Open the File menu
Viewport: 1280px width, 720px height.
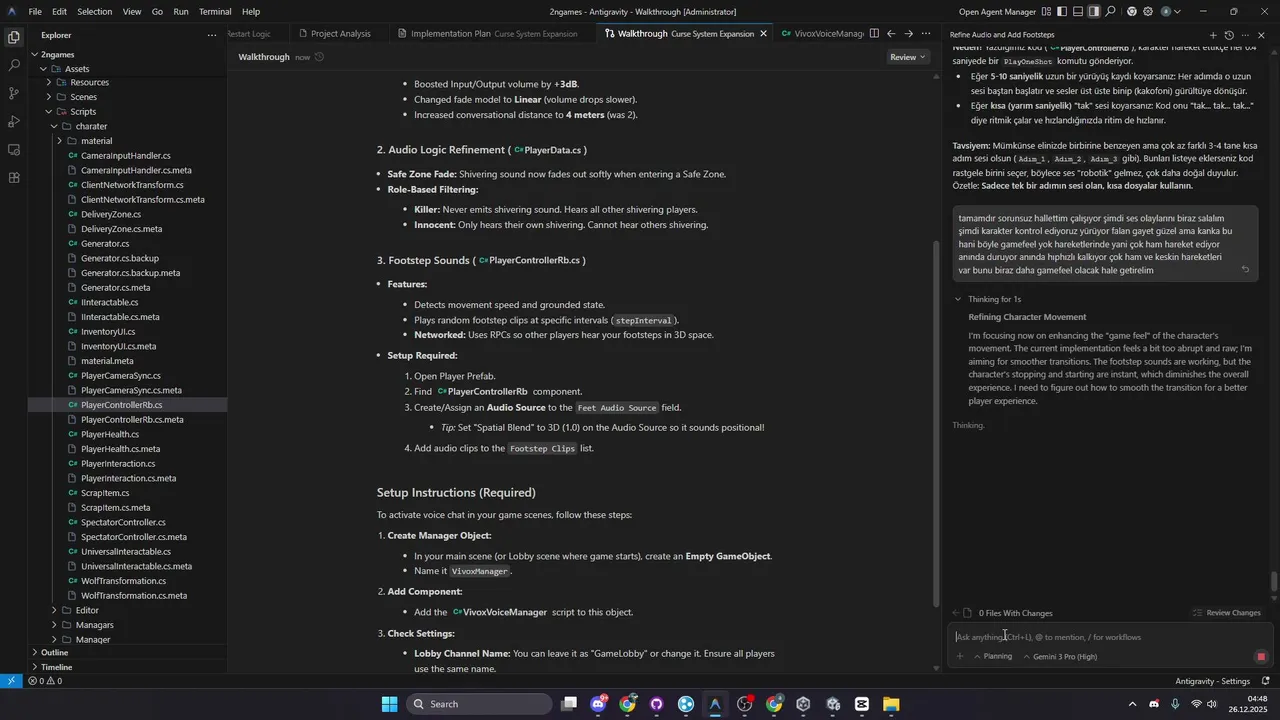35,12
